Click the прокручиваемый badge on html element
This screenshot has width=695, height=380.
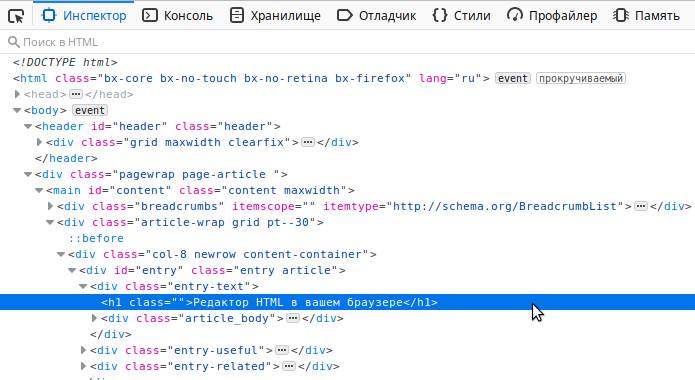pos(581,78)
